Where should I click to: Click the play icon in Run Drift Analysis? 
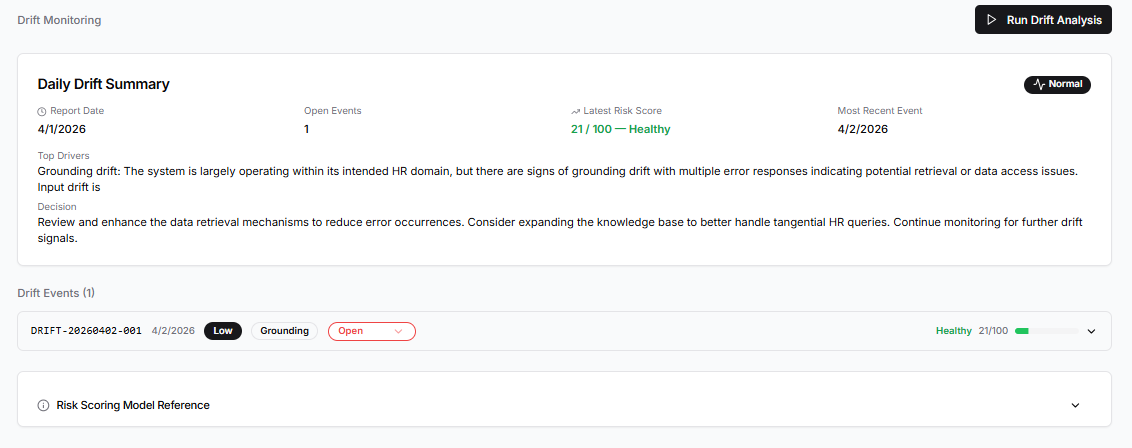point(991,20)
